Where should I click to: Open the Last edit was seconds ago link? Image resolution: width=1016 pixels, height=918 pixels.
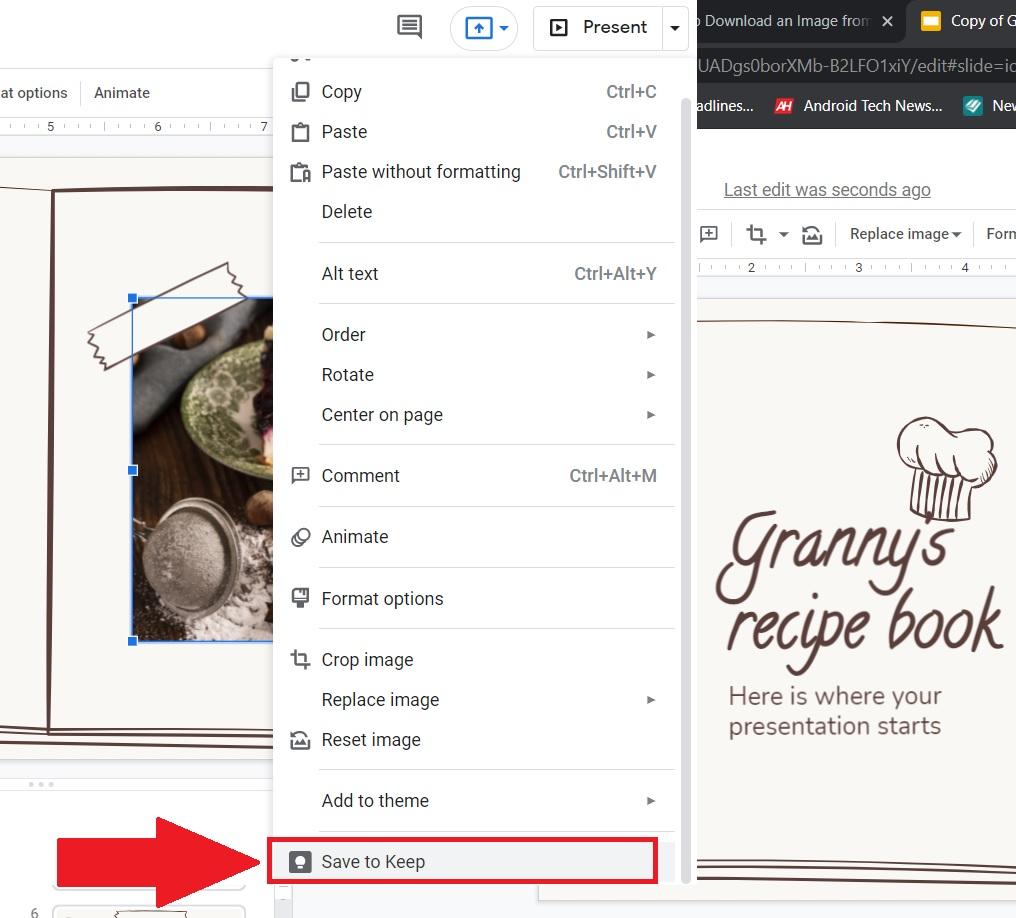tap(827, 190)
